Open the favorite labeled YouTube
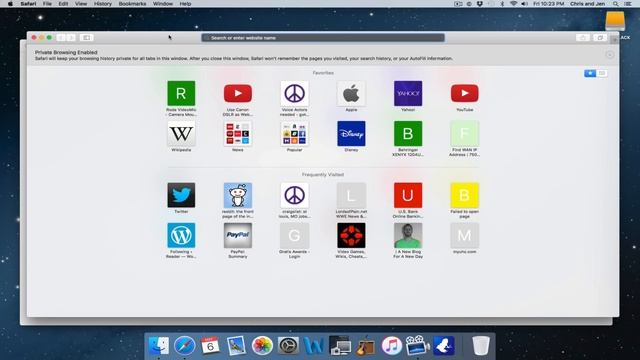640x360 pixels. [464, 93]
